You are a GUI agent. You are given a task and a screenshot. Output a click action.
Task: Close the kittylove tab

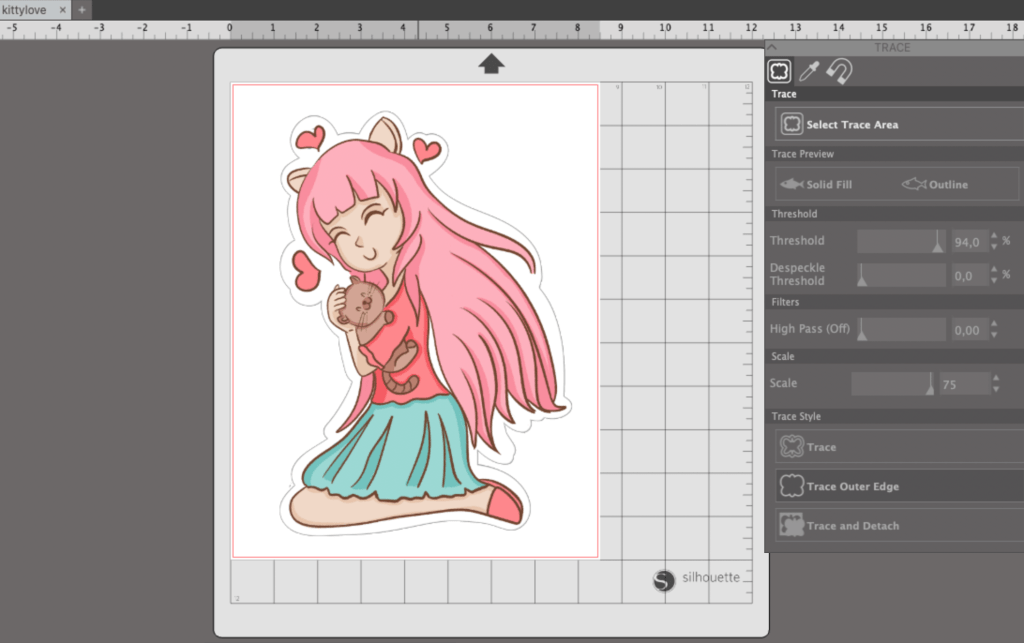(63, 10)
